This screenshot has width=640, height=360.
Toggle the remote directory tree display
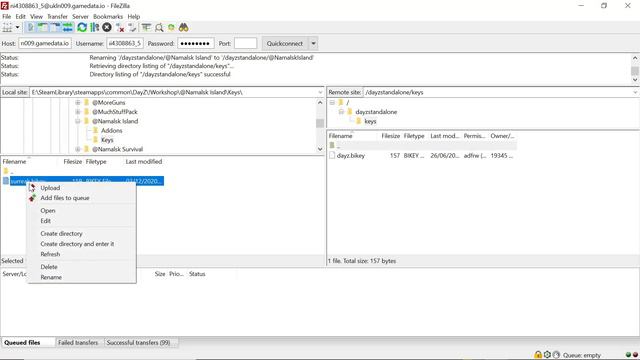(55, 27)
